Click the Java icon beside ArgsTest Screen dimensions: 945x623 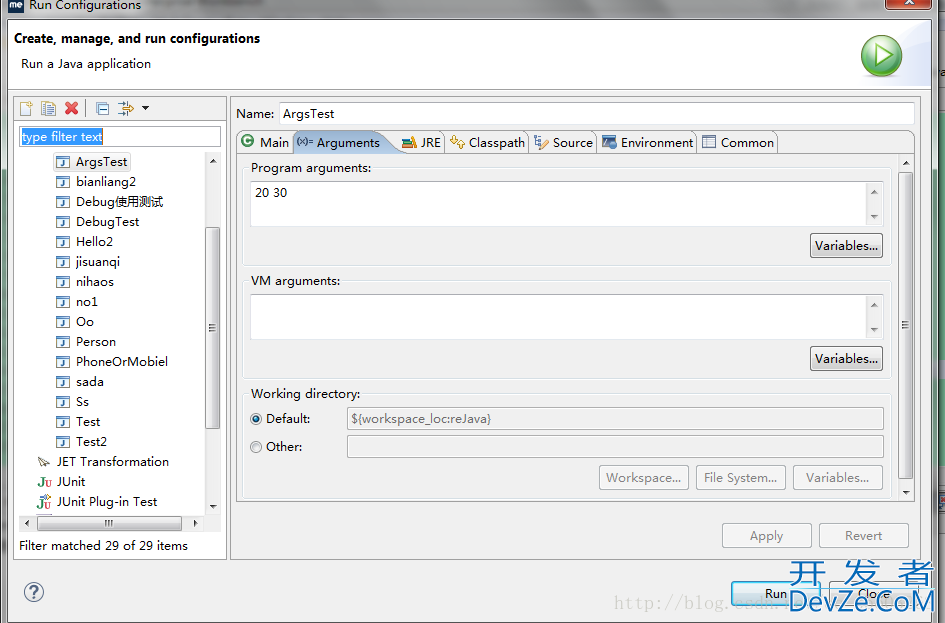pos(63,162)
